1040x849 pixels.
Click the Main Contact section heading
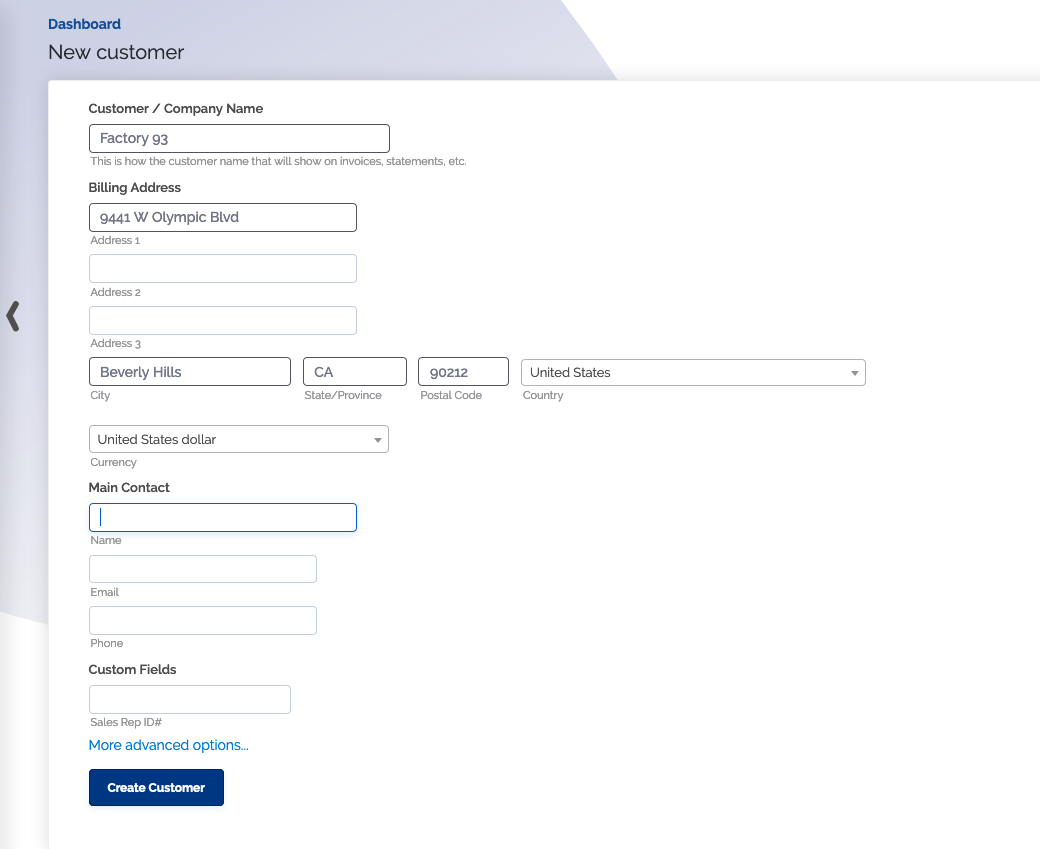point(129,488)
